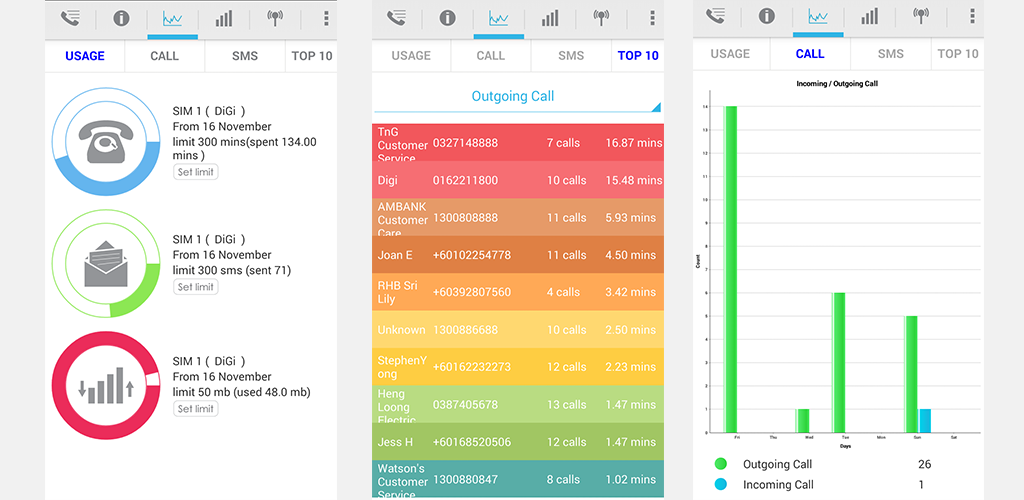The image size is (1024, 500).
Task: Open signal bars icon on Top 10 screen
Action: (550, 18)
